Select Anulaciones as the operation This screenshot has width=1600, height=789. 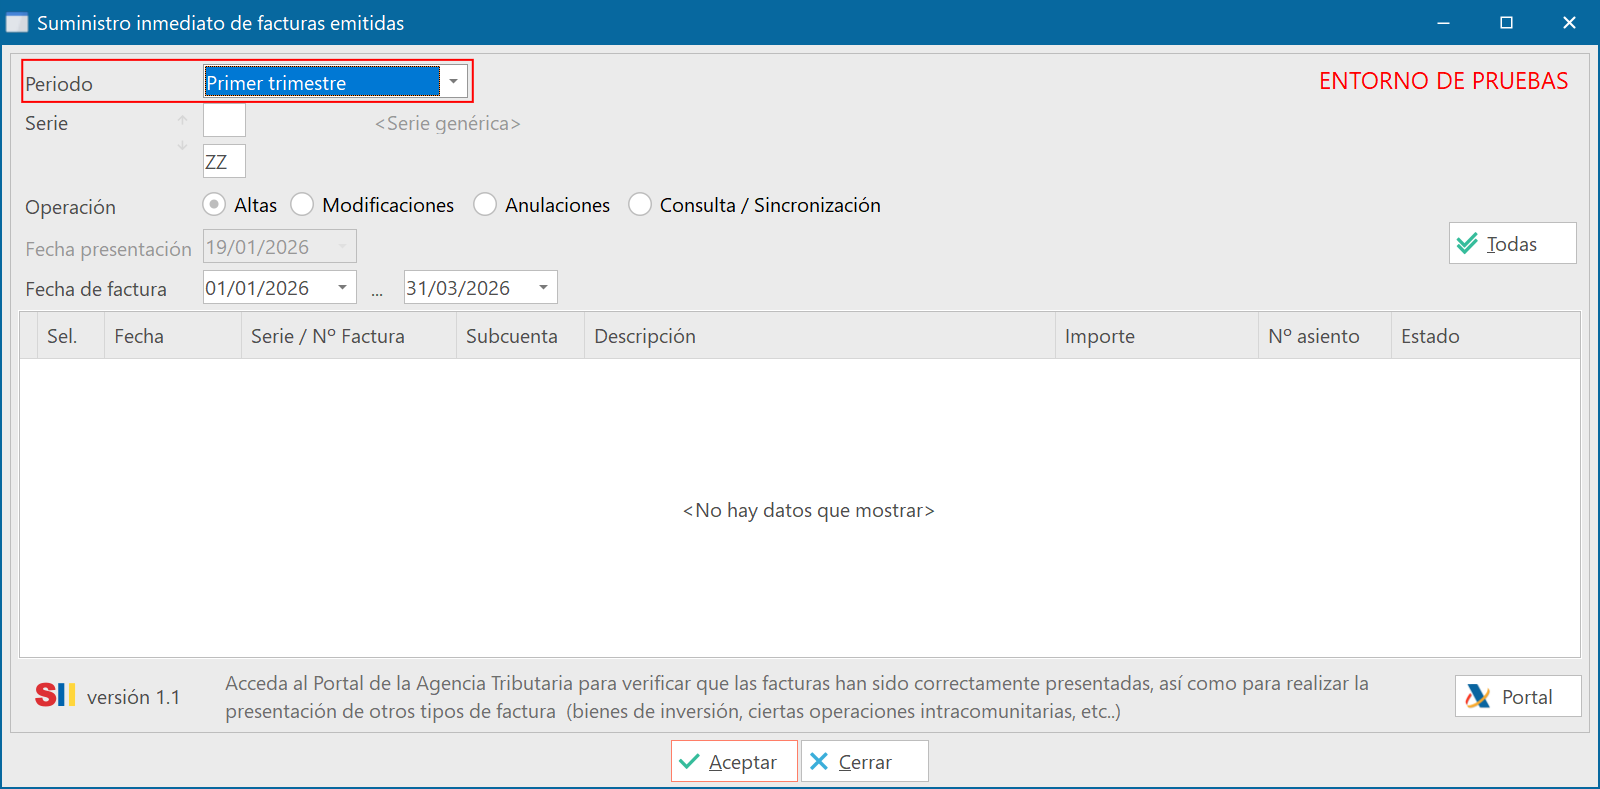[485, 205]
